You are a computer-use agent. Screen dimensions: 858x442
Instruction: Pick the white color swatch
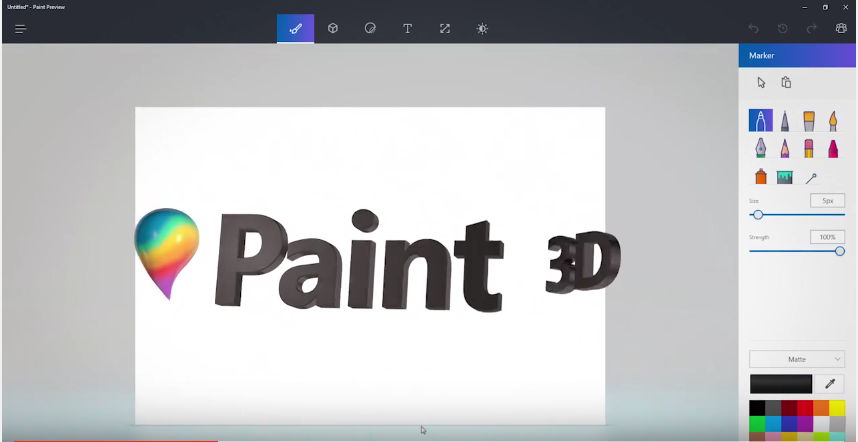[x=821, y=424]
